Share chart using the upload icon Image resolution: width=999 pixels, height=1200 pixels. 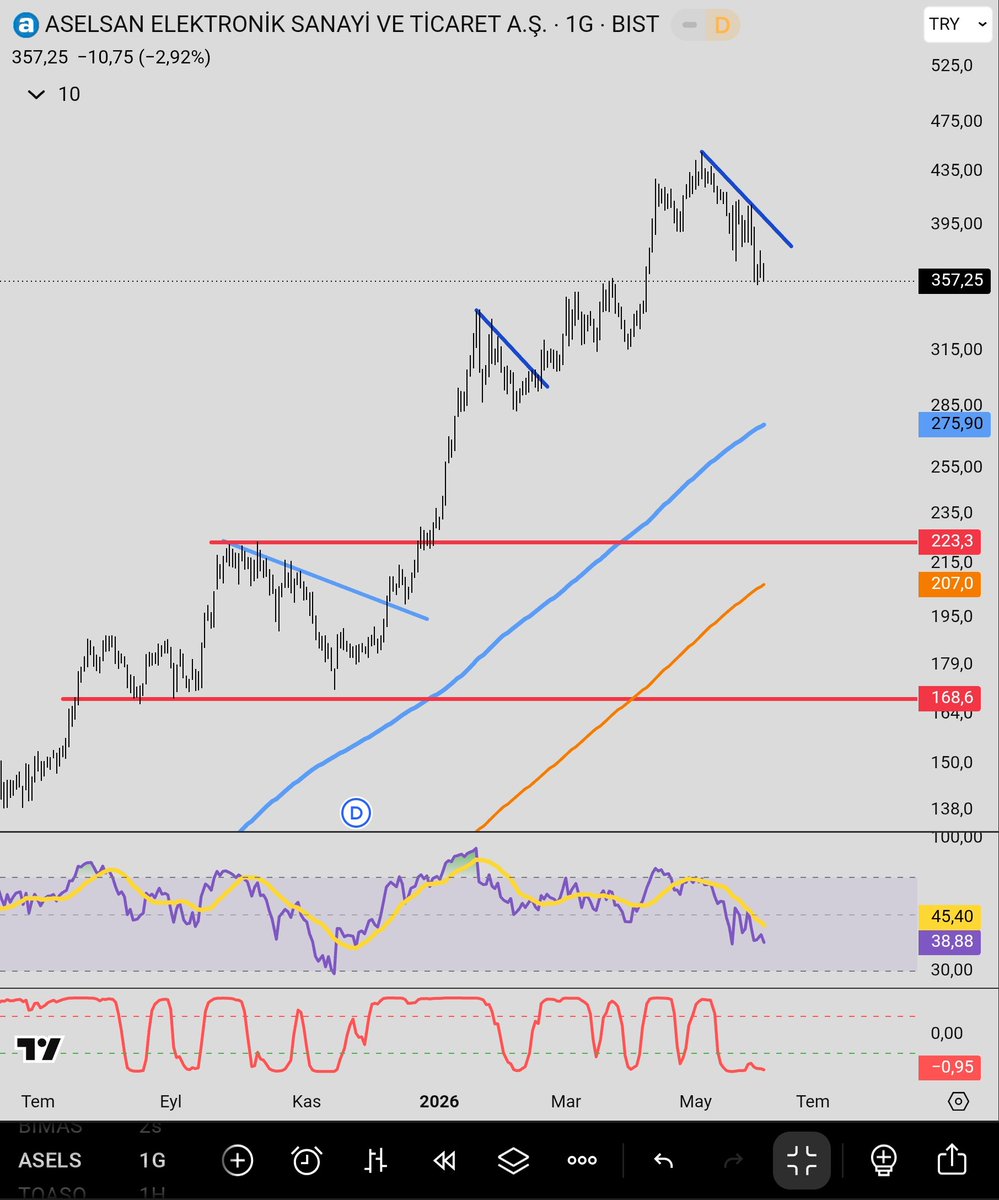[x=951, y=1160]
